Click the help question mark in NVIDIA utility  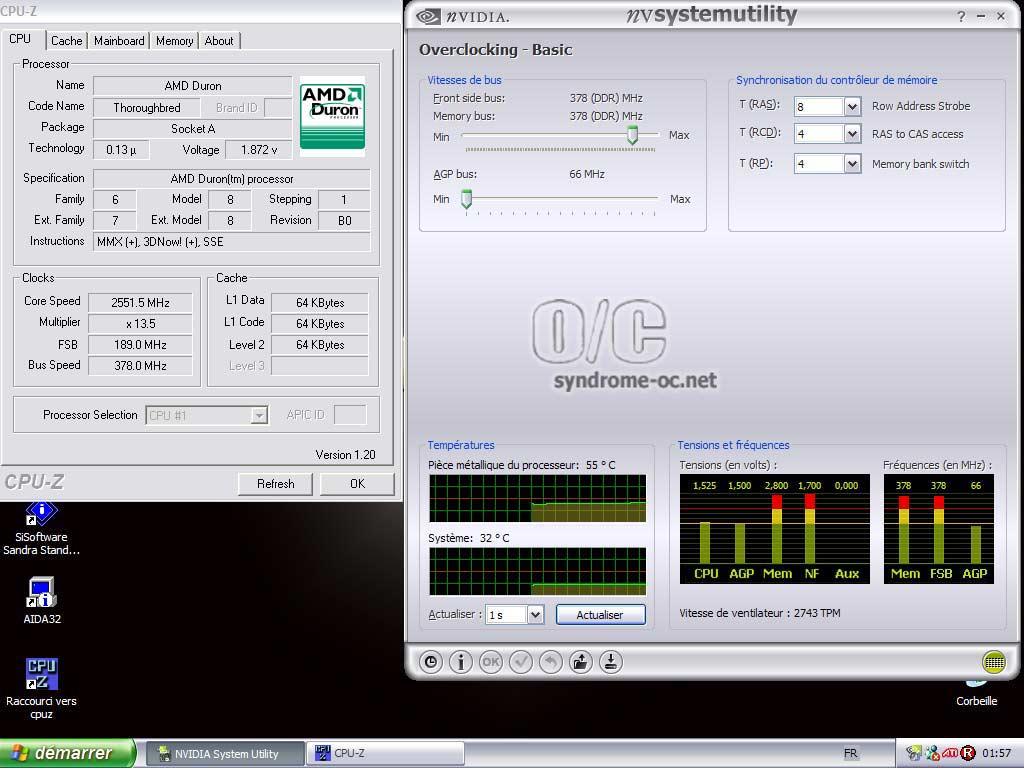tap(961, 16)
